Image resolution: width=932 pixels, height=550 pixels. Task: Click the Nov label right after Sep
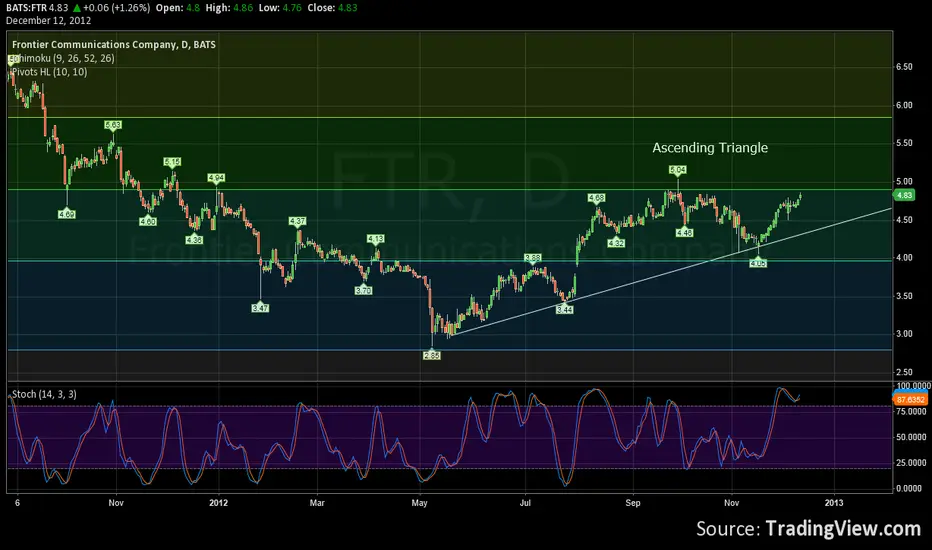[732, 503]
